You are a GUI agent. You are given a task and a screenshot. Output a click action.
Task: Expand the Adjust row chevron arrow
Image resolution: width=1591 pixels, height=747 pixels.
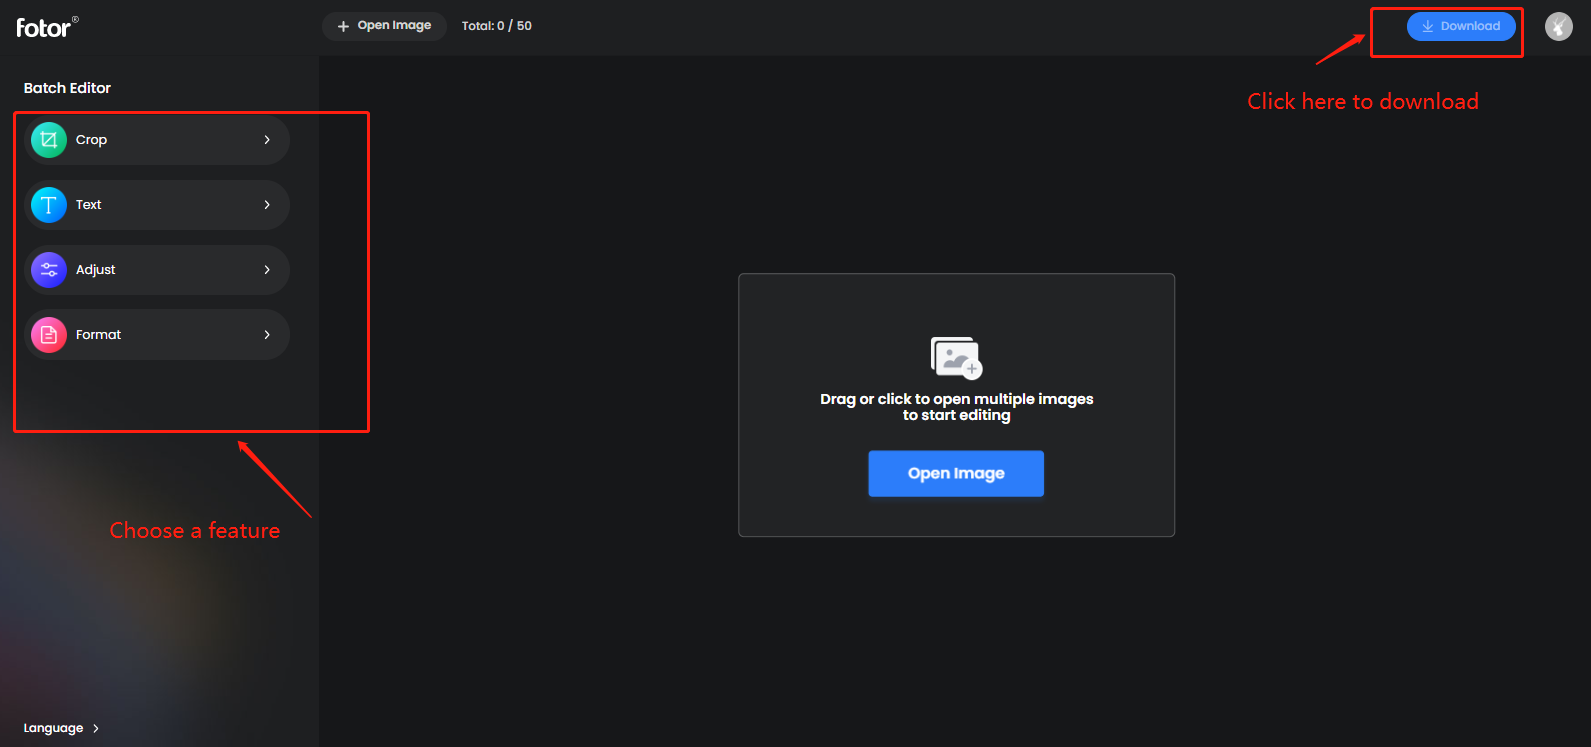point(267,270)
